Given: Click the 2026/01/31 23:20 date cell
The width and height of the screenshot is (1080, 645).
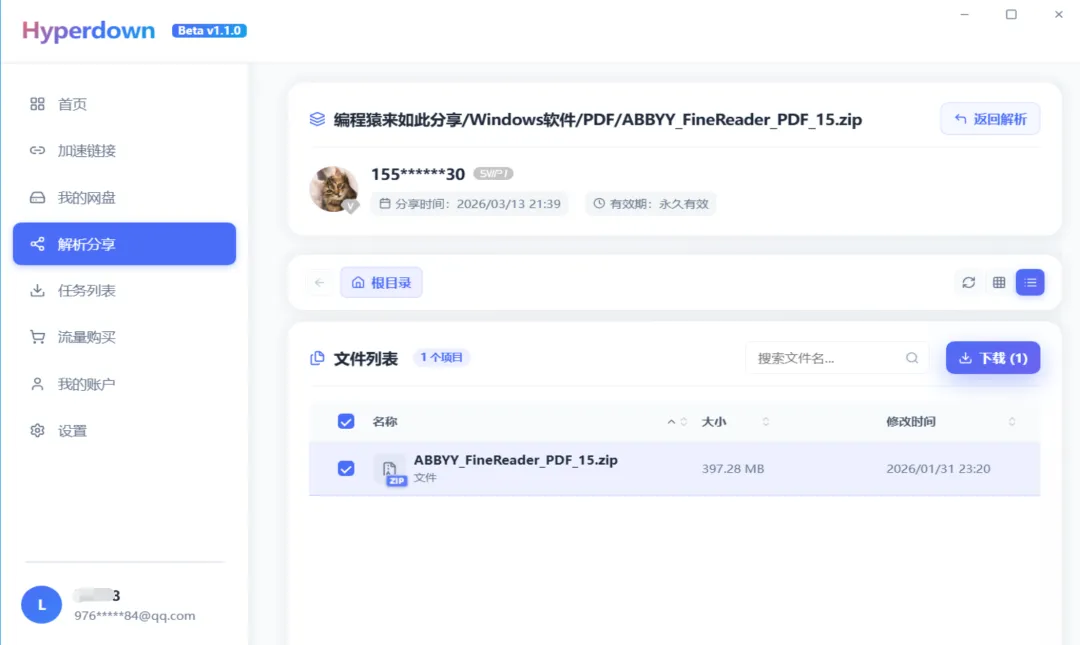Looking at the screenshot, I should 938,469.
